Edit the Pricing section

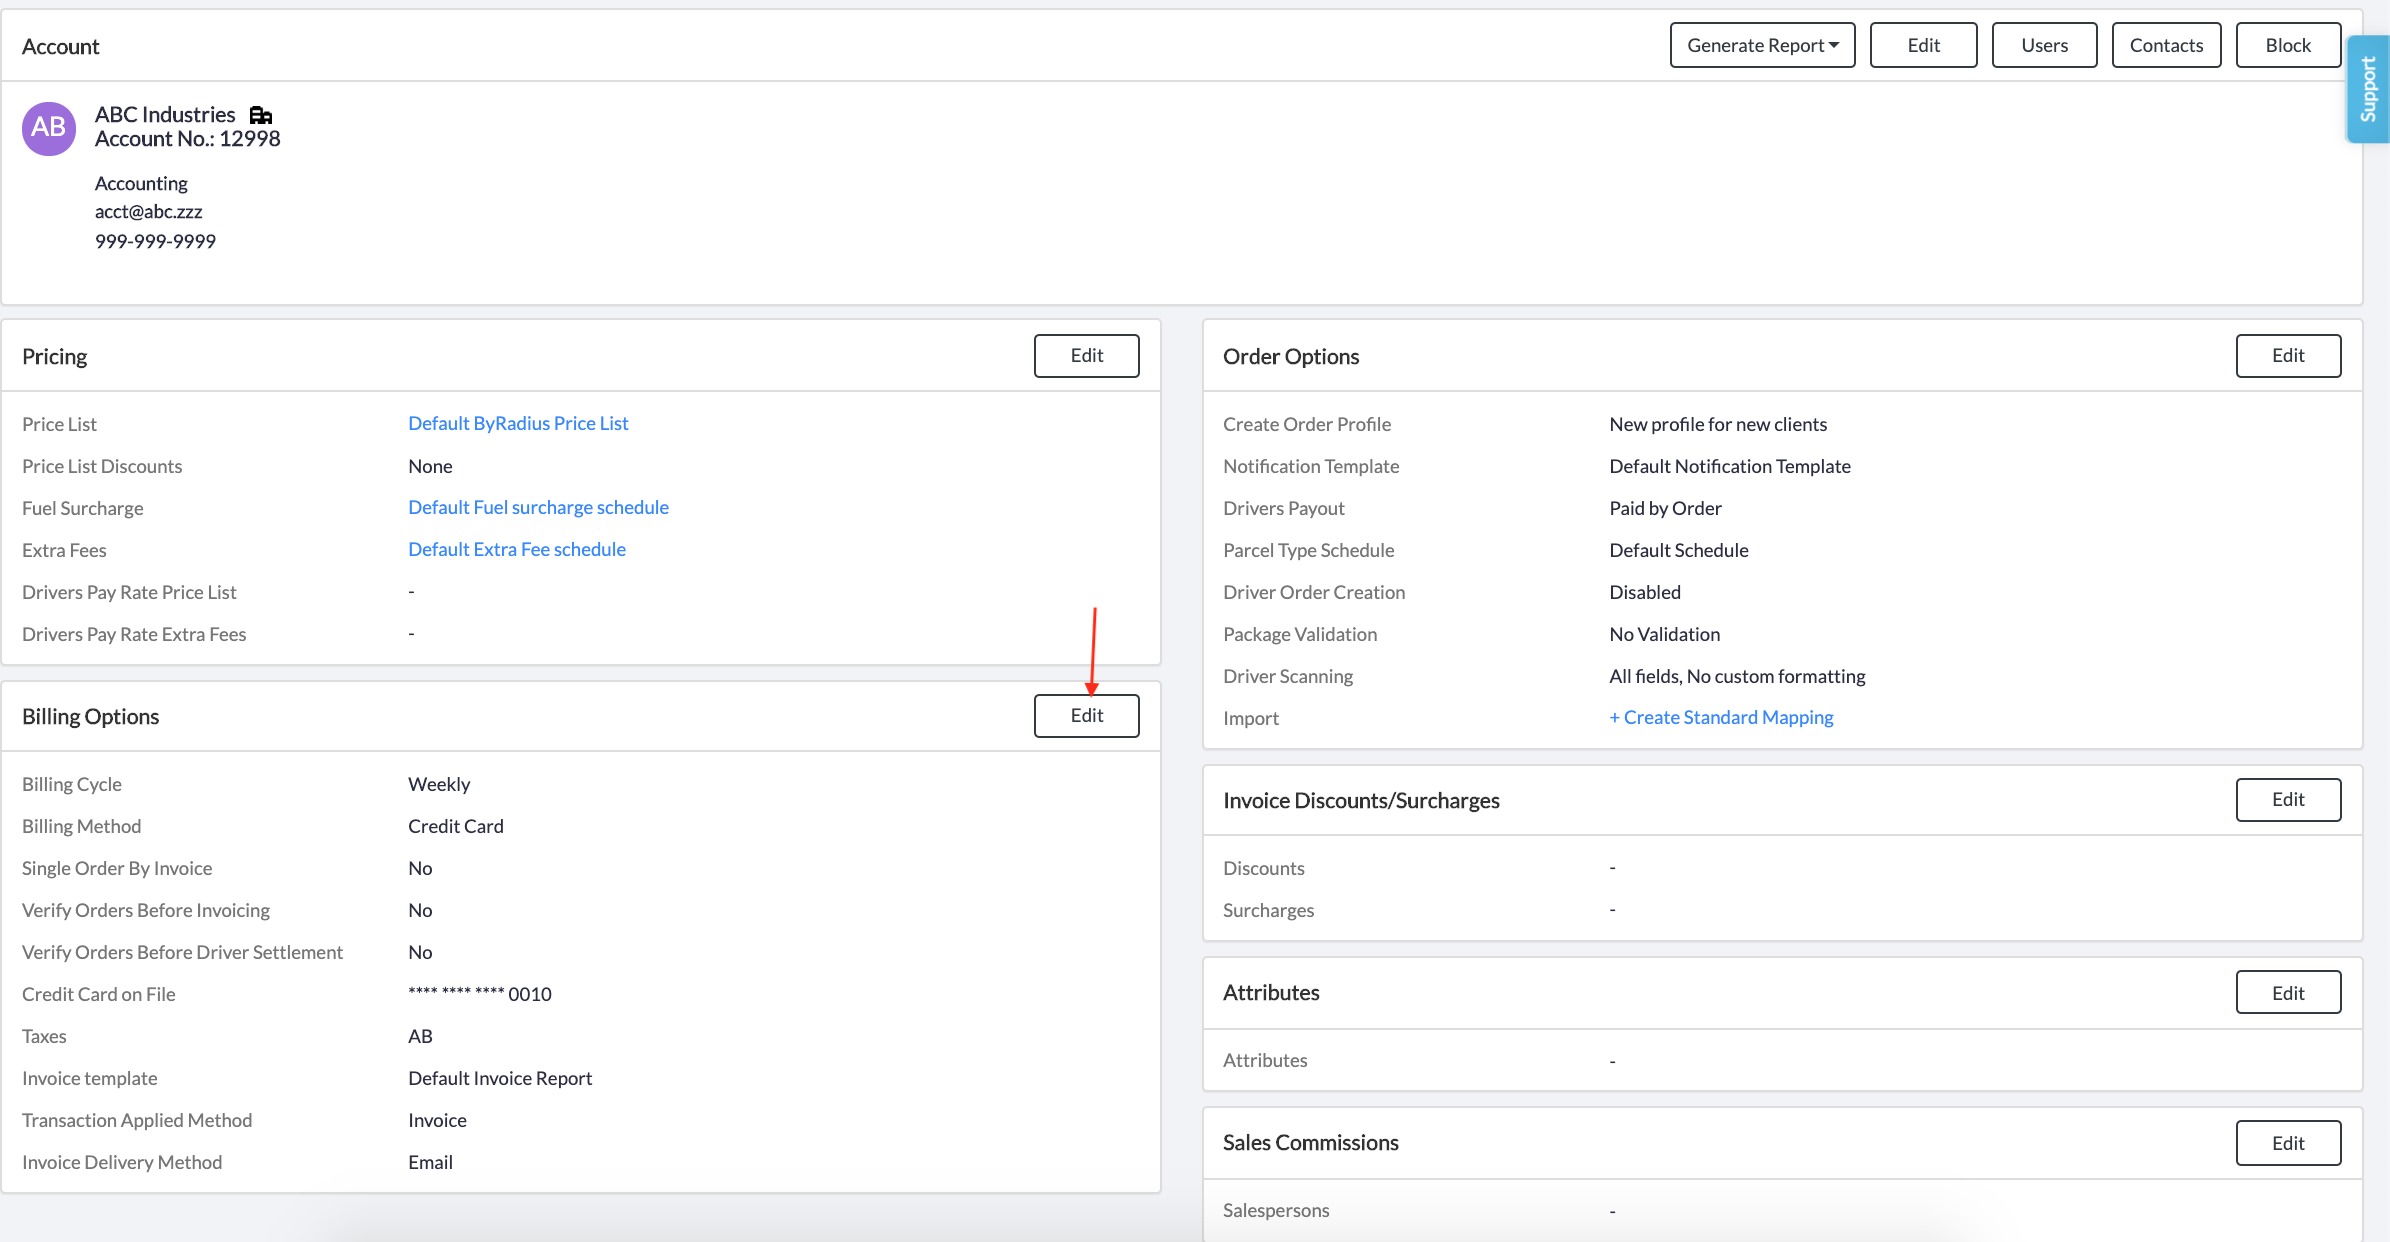[1086, 356]
